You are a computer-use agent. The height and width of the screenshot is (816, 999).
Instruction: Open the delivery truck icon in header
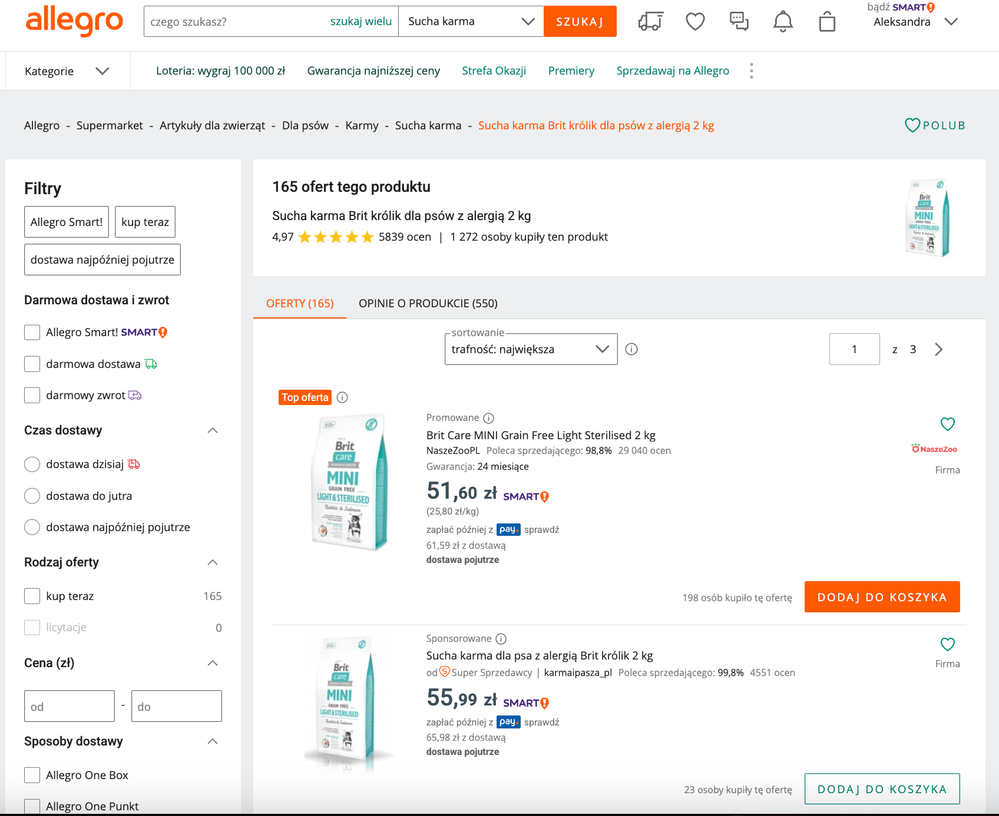tap(650, 22)
